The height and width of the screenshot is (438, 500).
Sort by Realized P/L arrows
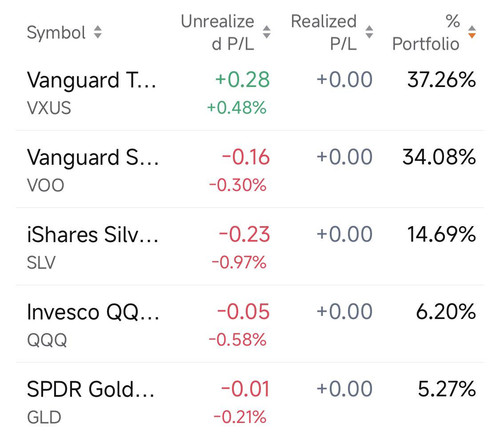tap(369, 32)
